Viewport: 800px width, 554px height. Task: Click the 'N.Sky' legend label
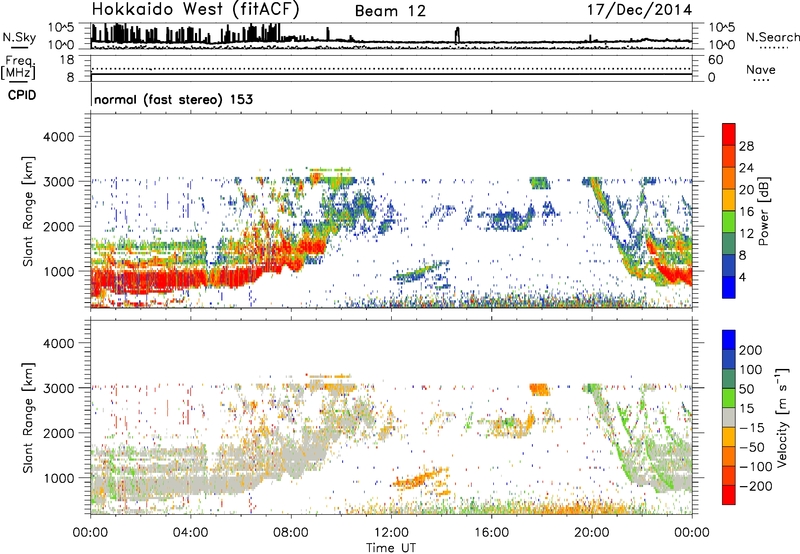tap(19, 37)
